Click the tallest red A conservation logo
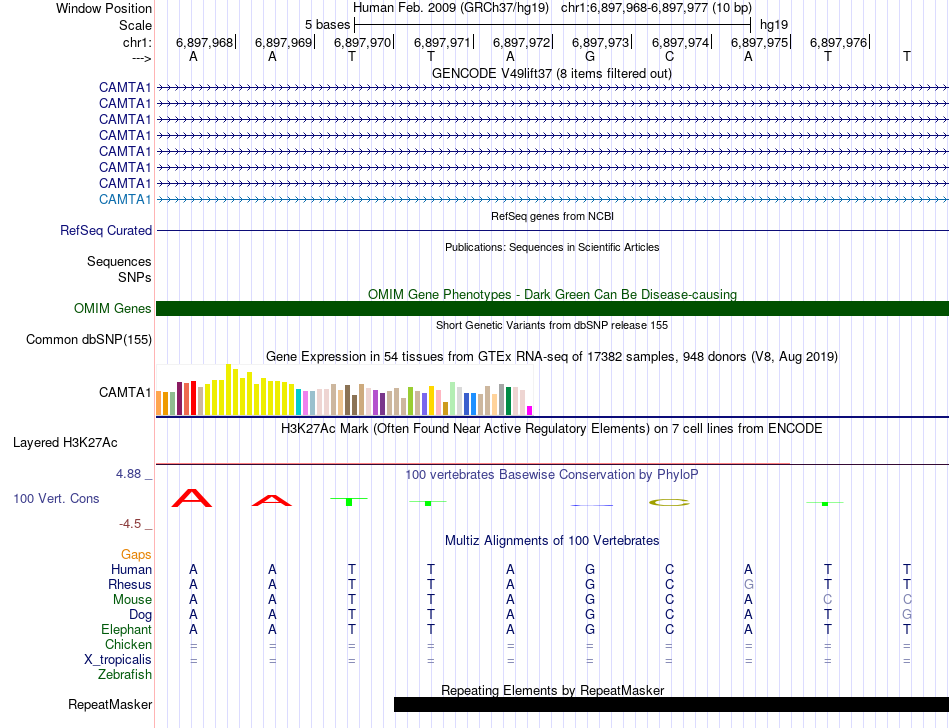This screenshot has width=950, height=728. 192,498
